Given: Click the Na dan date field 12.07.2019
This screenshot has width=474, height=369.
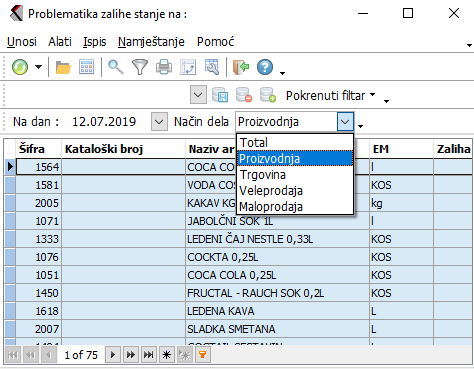Looking at the screenshot, I should point(104,122).
